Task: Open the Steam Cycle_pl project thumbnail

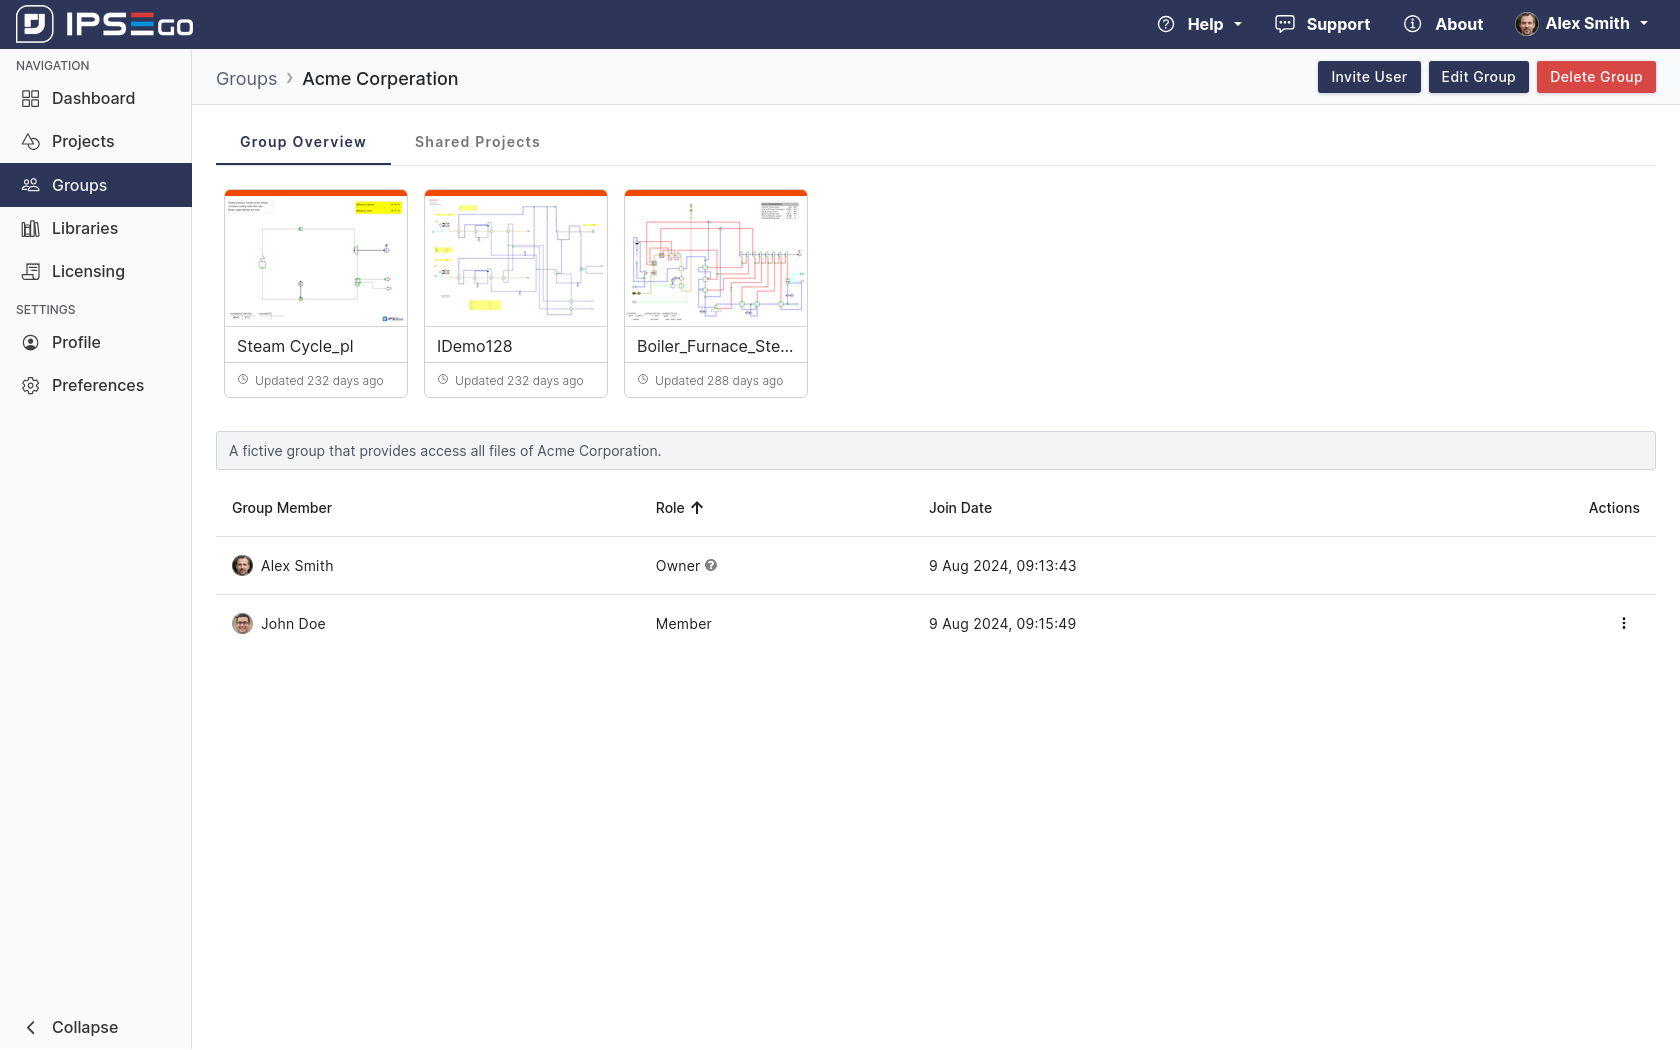Action: (316, 260)
